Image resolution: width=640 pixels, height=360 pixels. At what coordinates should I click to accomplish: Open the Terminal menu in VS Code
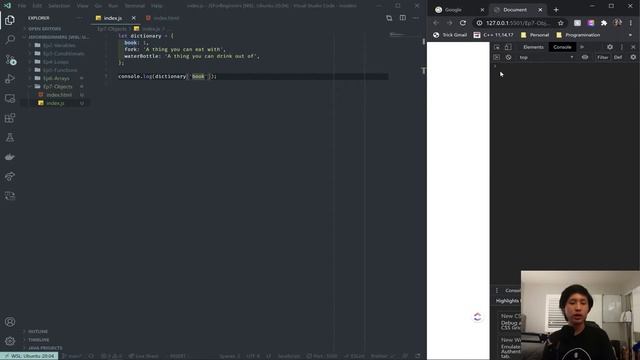tap(134, 6)
